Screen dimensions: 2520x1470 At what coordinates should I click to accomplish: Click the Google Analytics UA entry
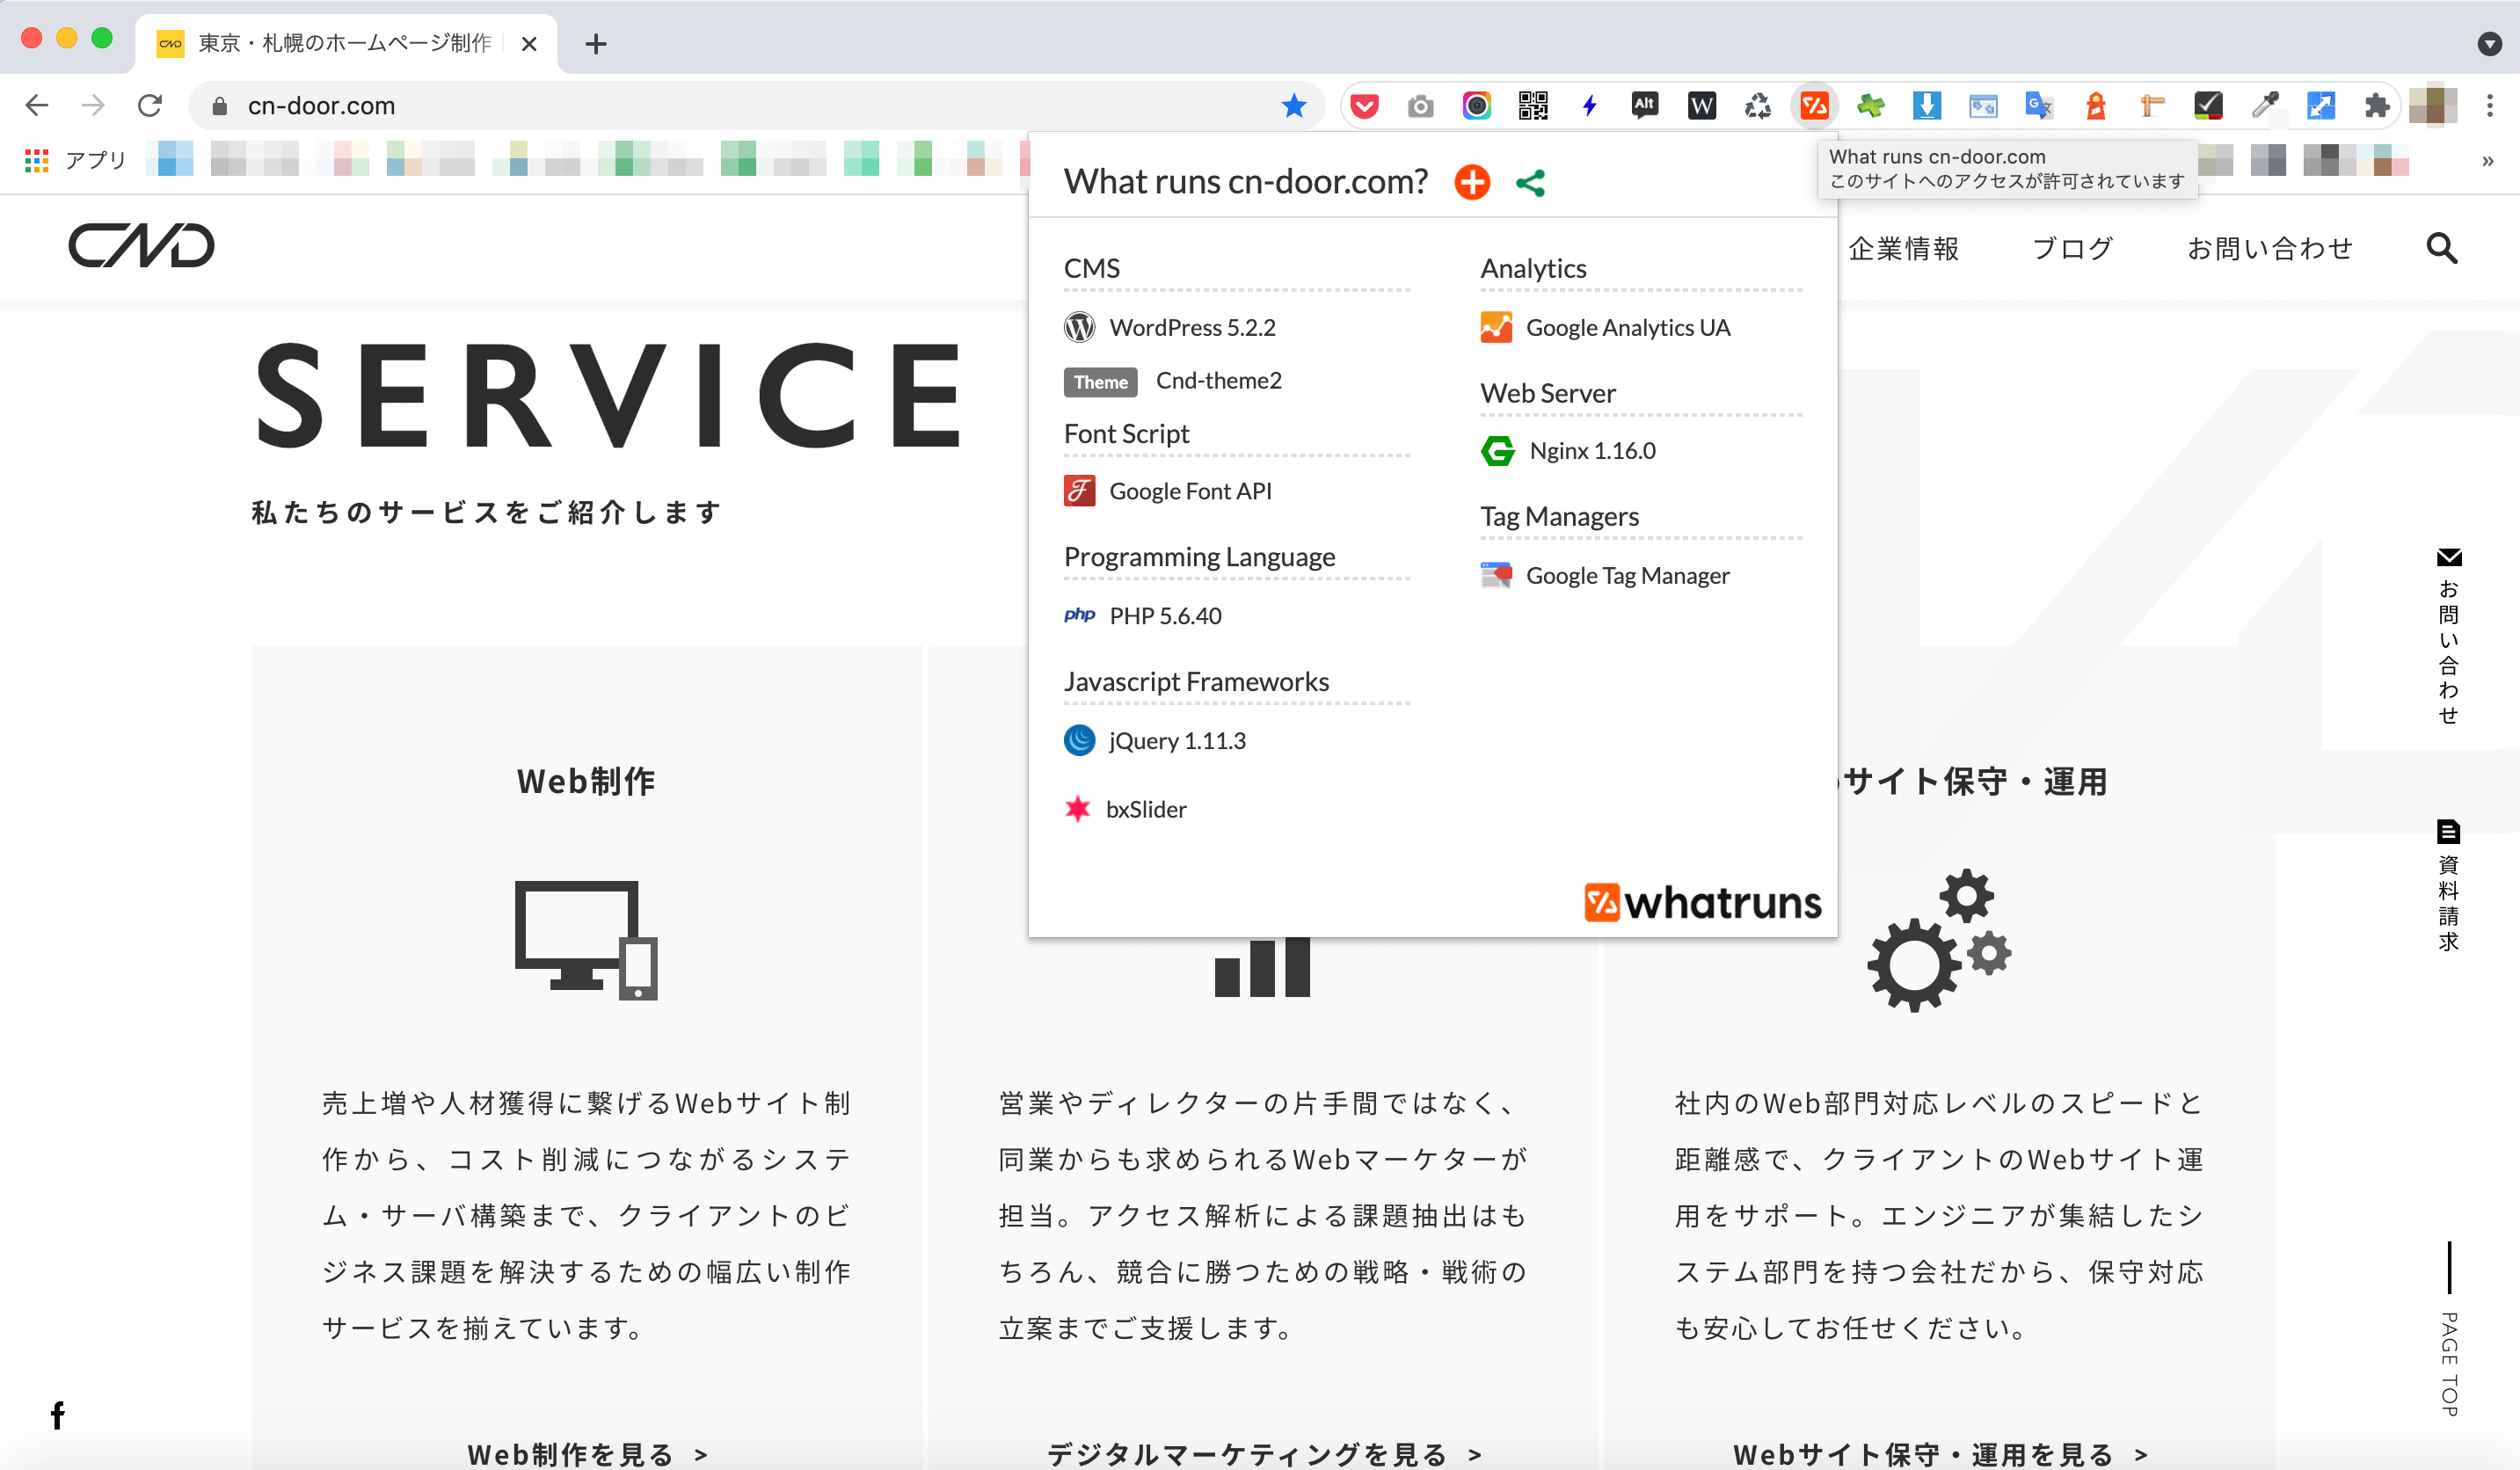(1605, 327)
